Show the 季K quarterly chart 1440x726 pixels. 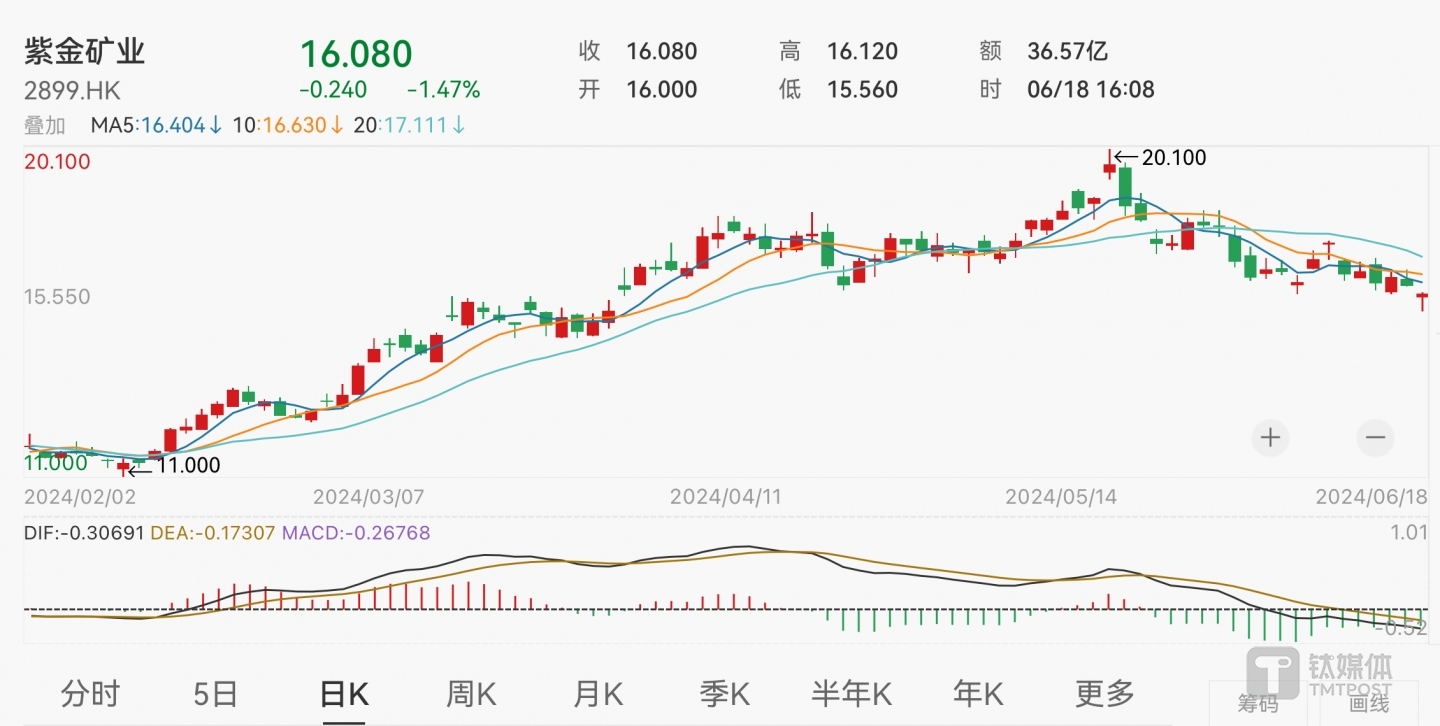(x=725, y=693)
